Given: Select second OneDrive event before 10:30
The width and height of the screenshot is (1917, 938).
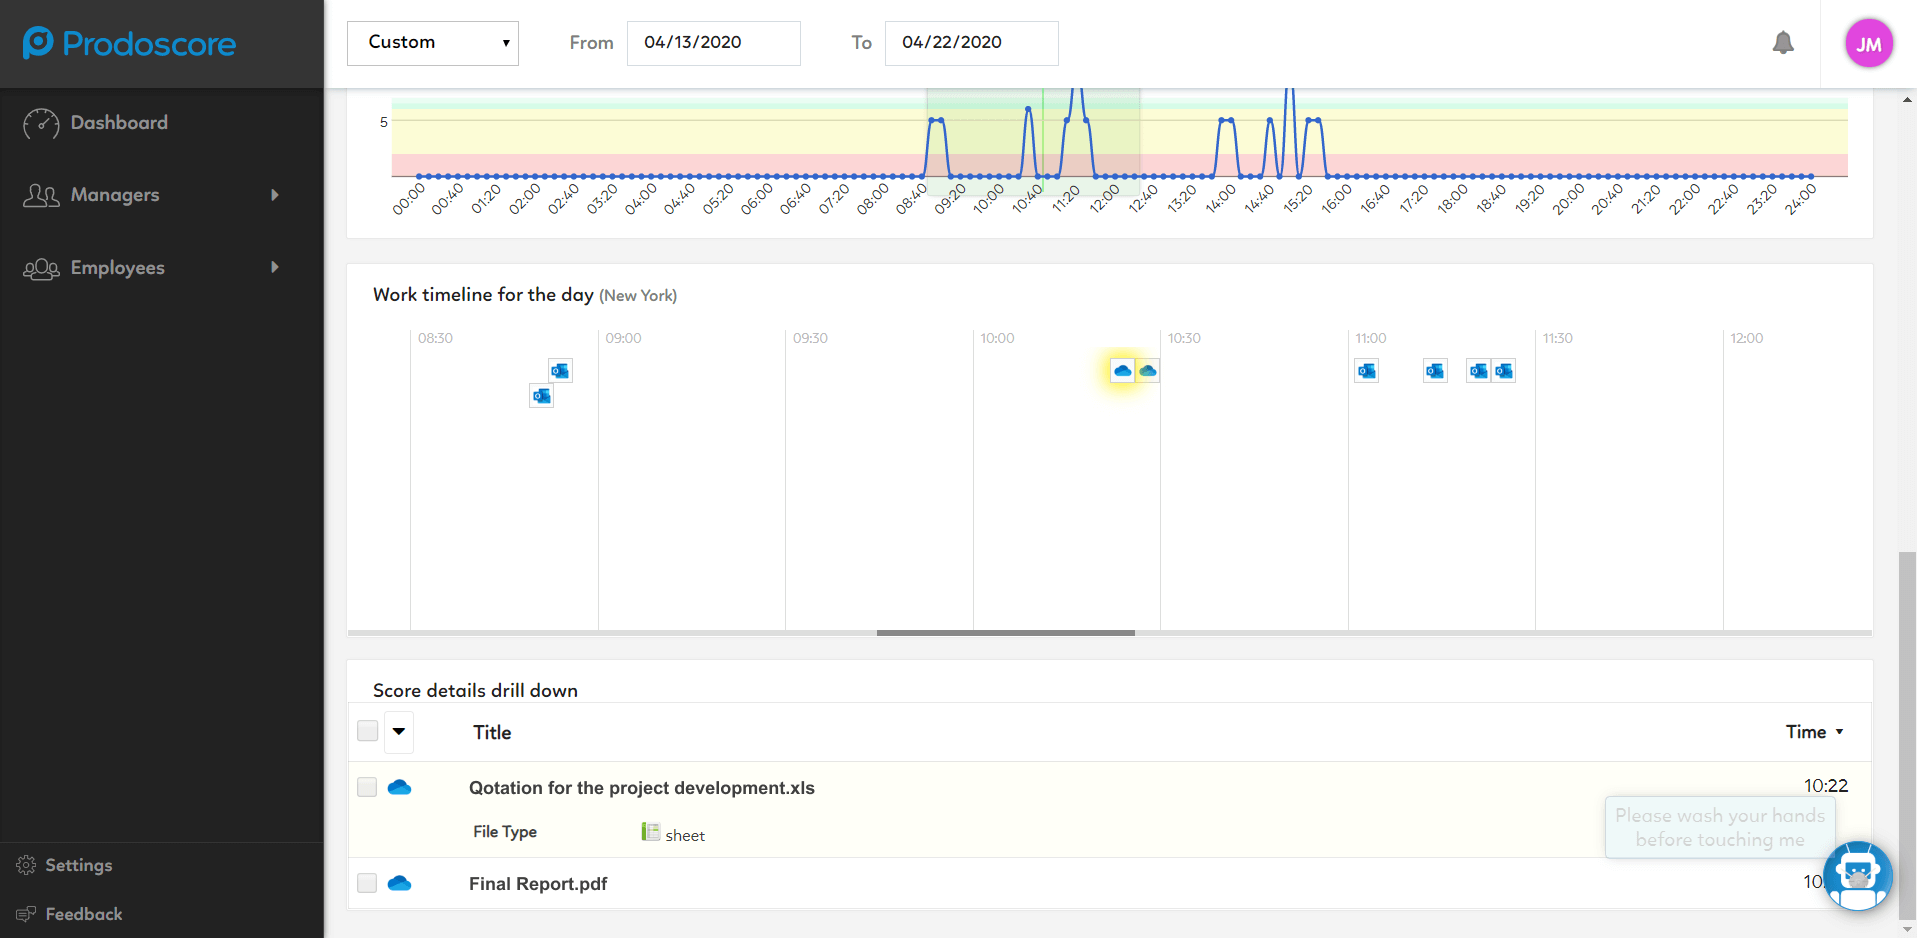Looking at the screenshot, I should click(x=1148, y=371).
